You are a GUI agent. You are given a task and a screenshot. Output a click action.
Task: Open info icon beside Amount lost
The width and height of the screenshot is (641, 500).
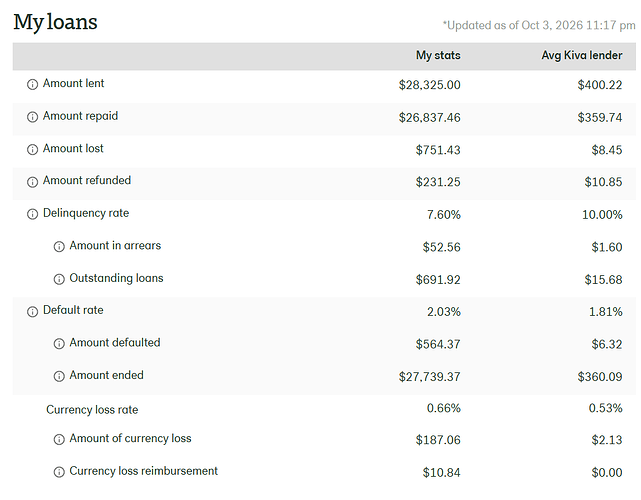click(32, 150)
